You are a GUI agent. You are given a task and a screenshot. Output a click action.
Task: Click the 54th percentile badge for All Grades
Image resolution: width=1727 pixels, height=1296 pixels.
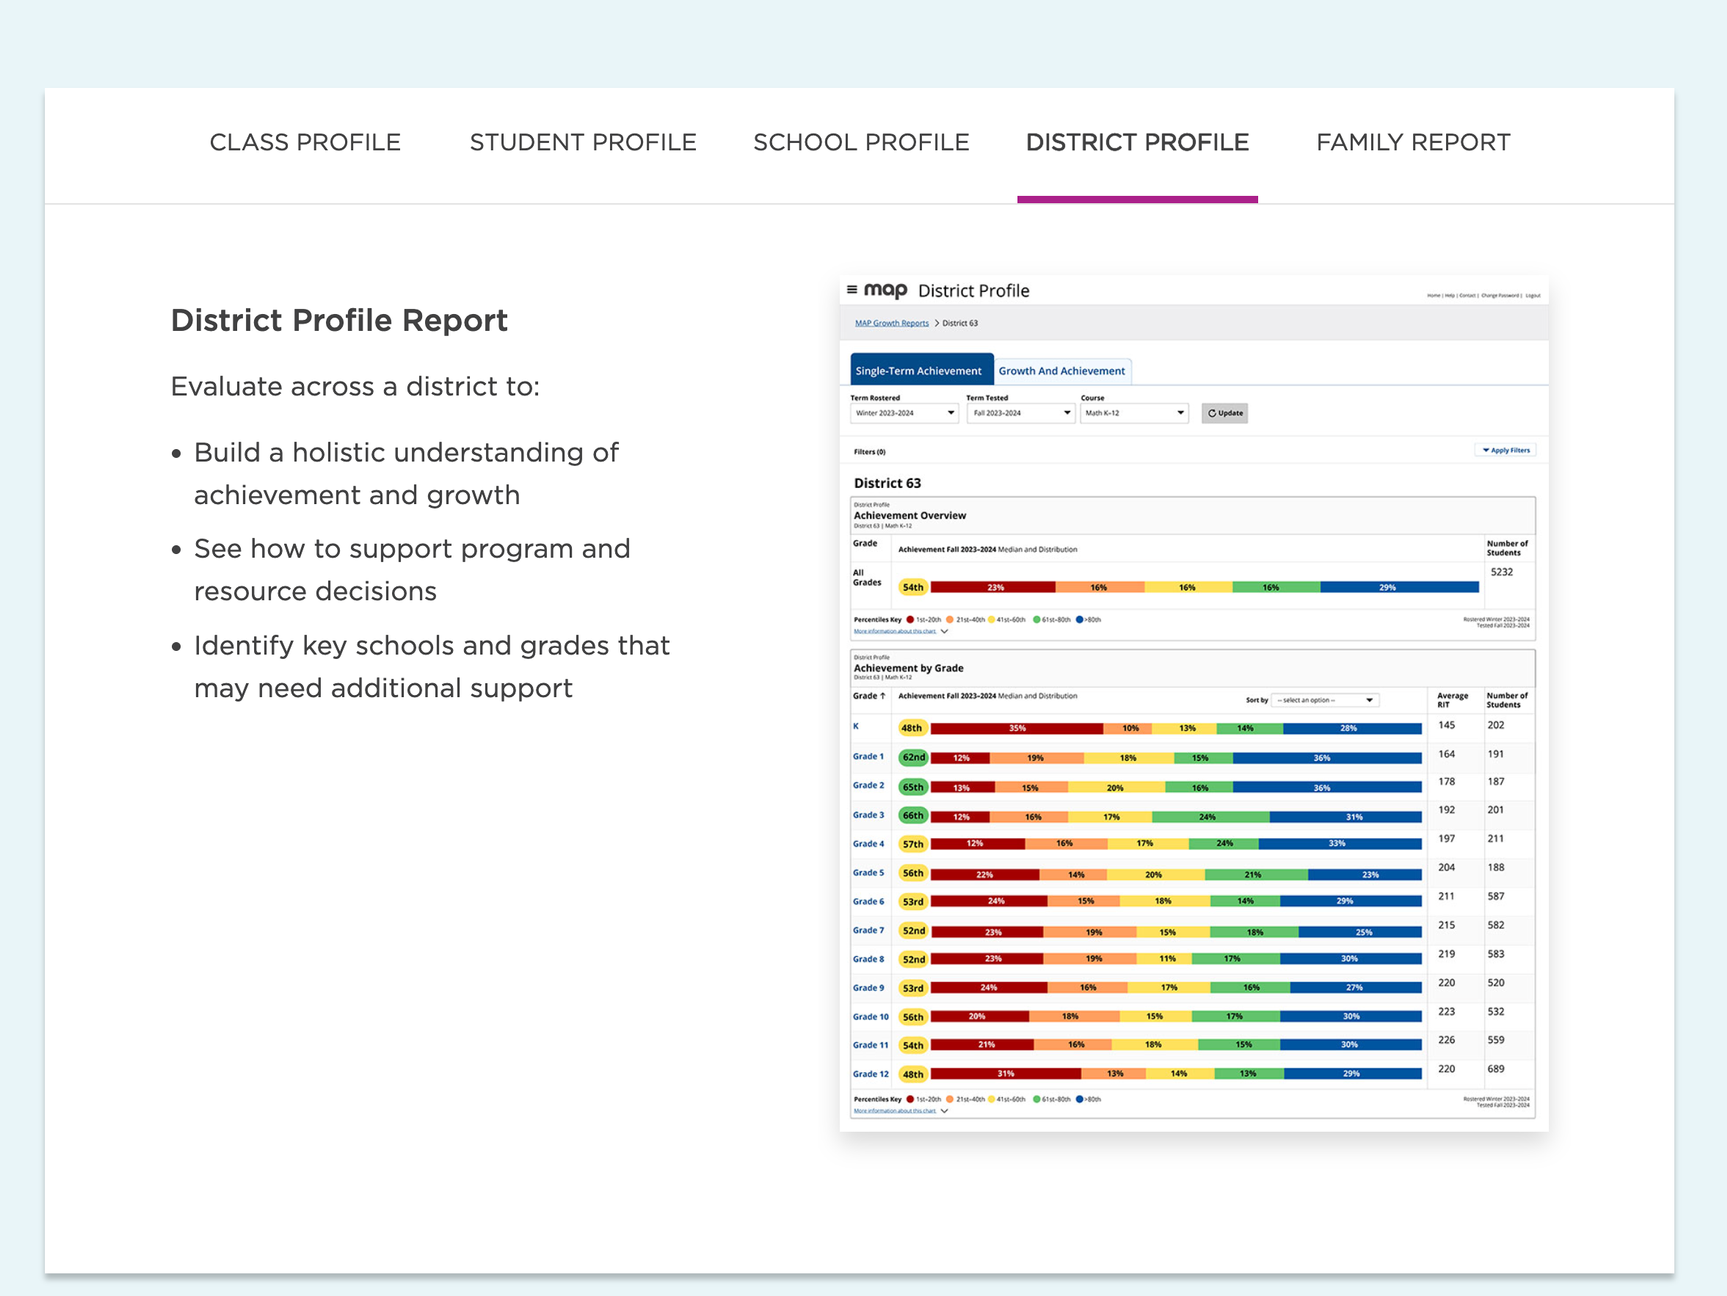pos(913,587)
